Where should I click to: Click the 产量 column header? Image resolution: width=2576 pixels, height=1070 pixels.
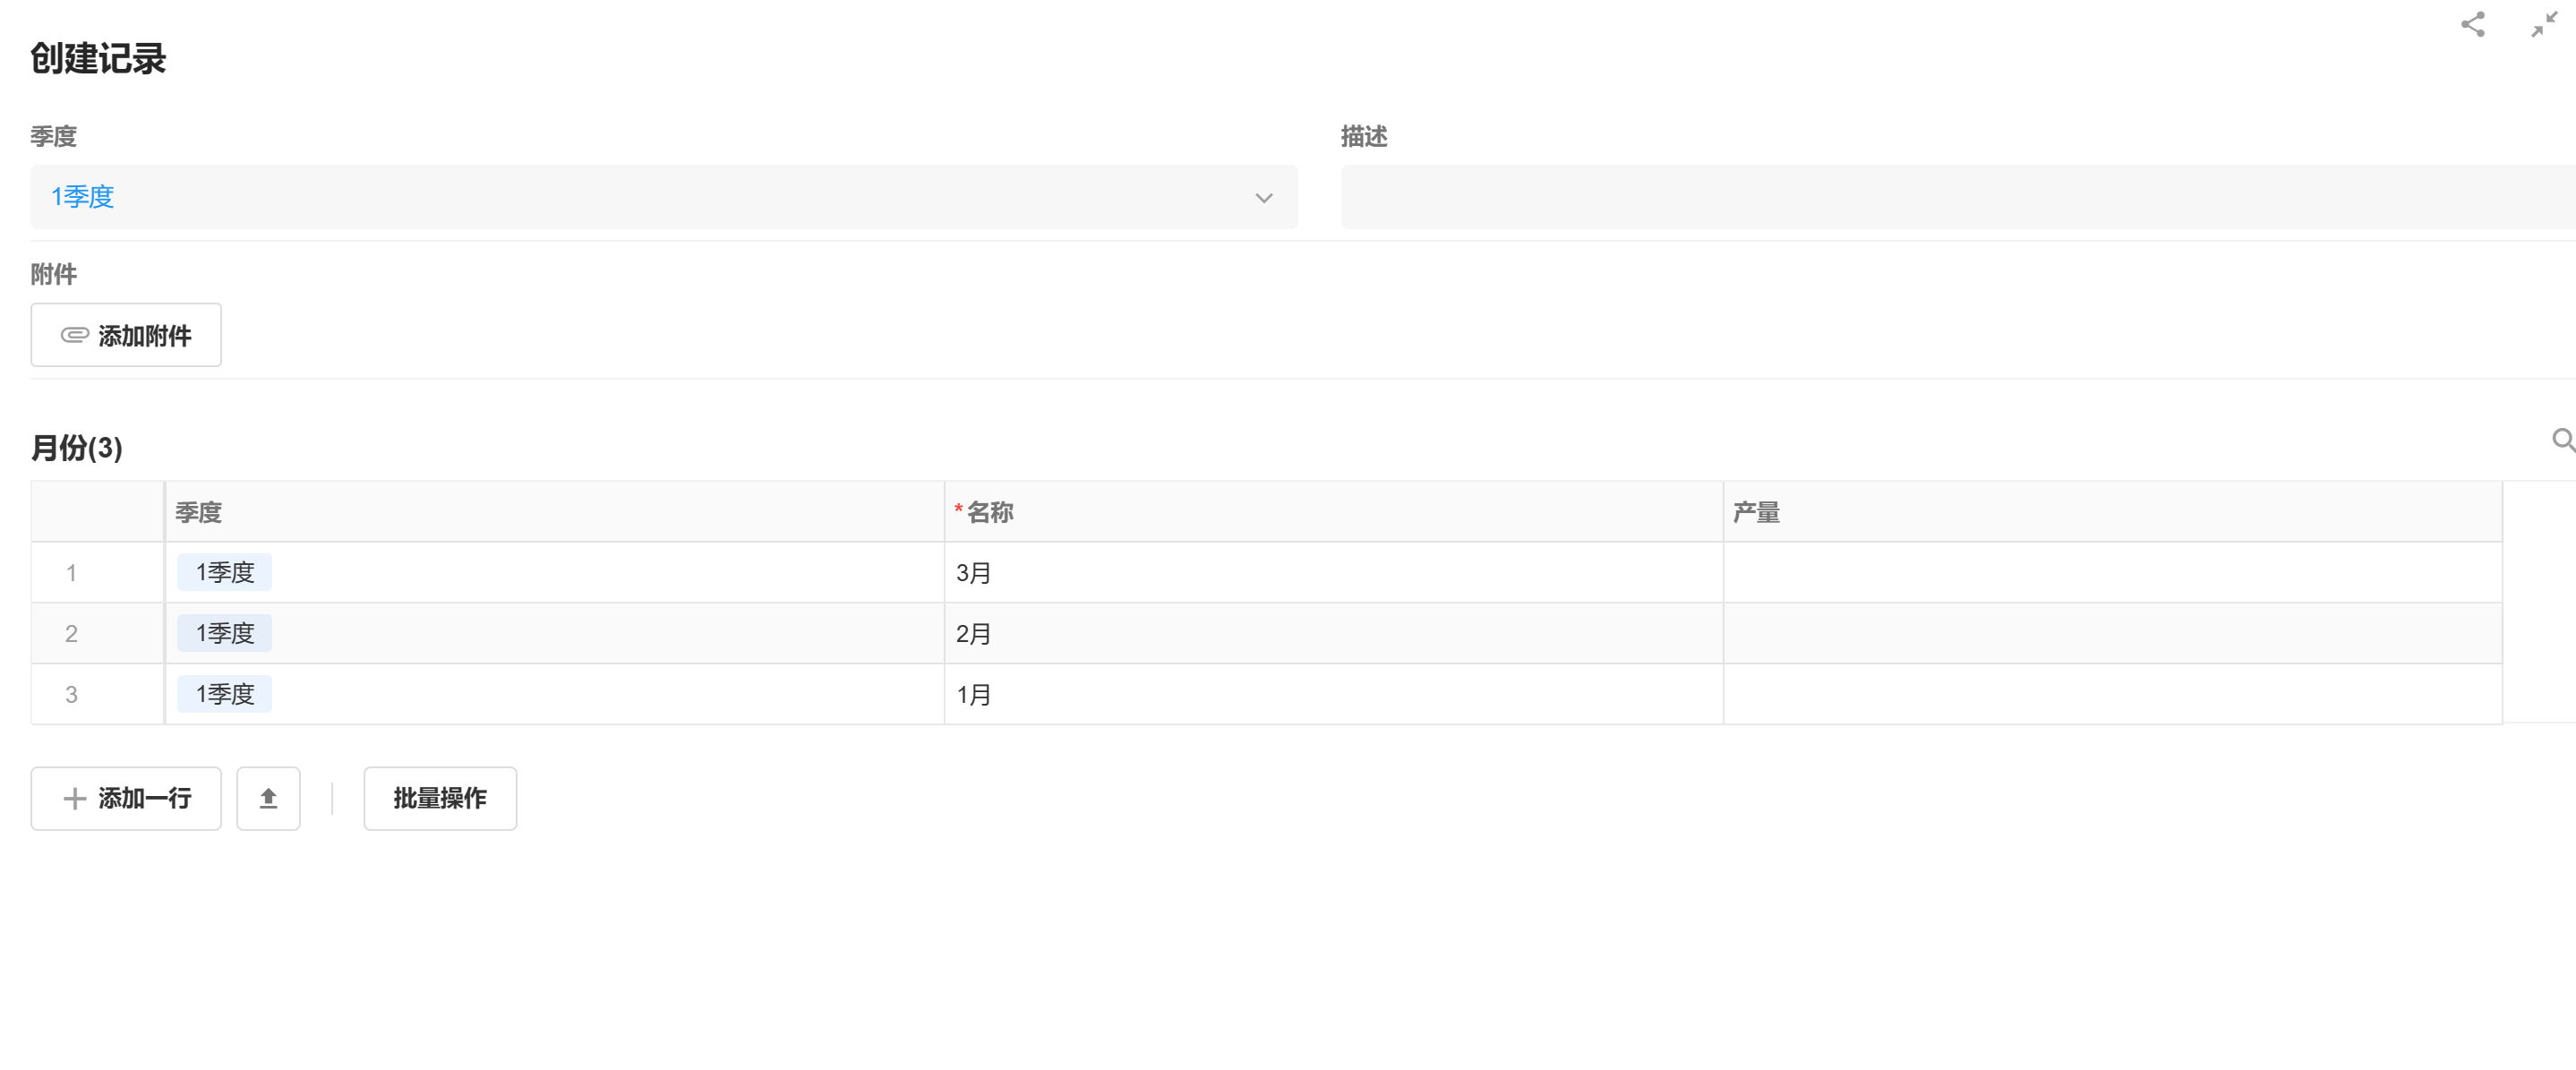click(x=1756, y=512)
